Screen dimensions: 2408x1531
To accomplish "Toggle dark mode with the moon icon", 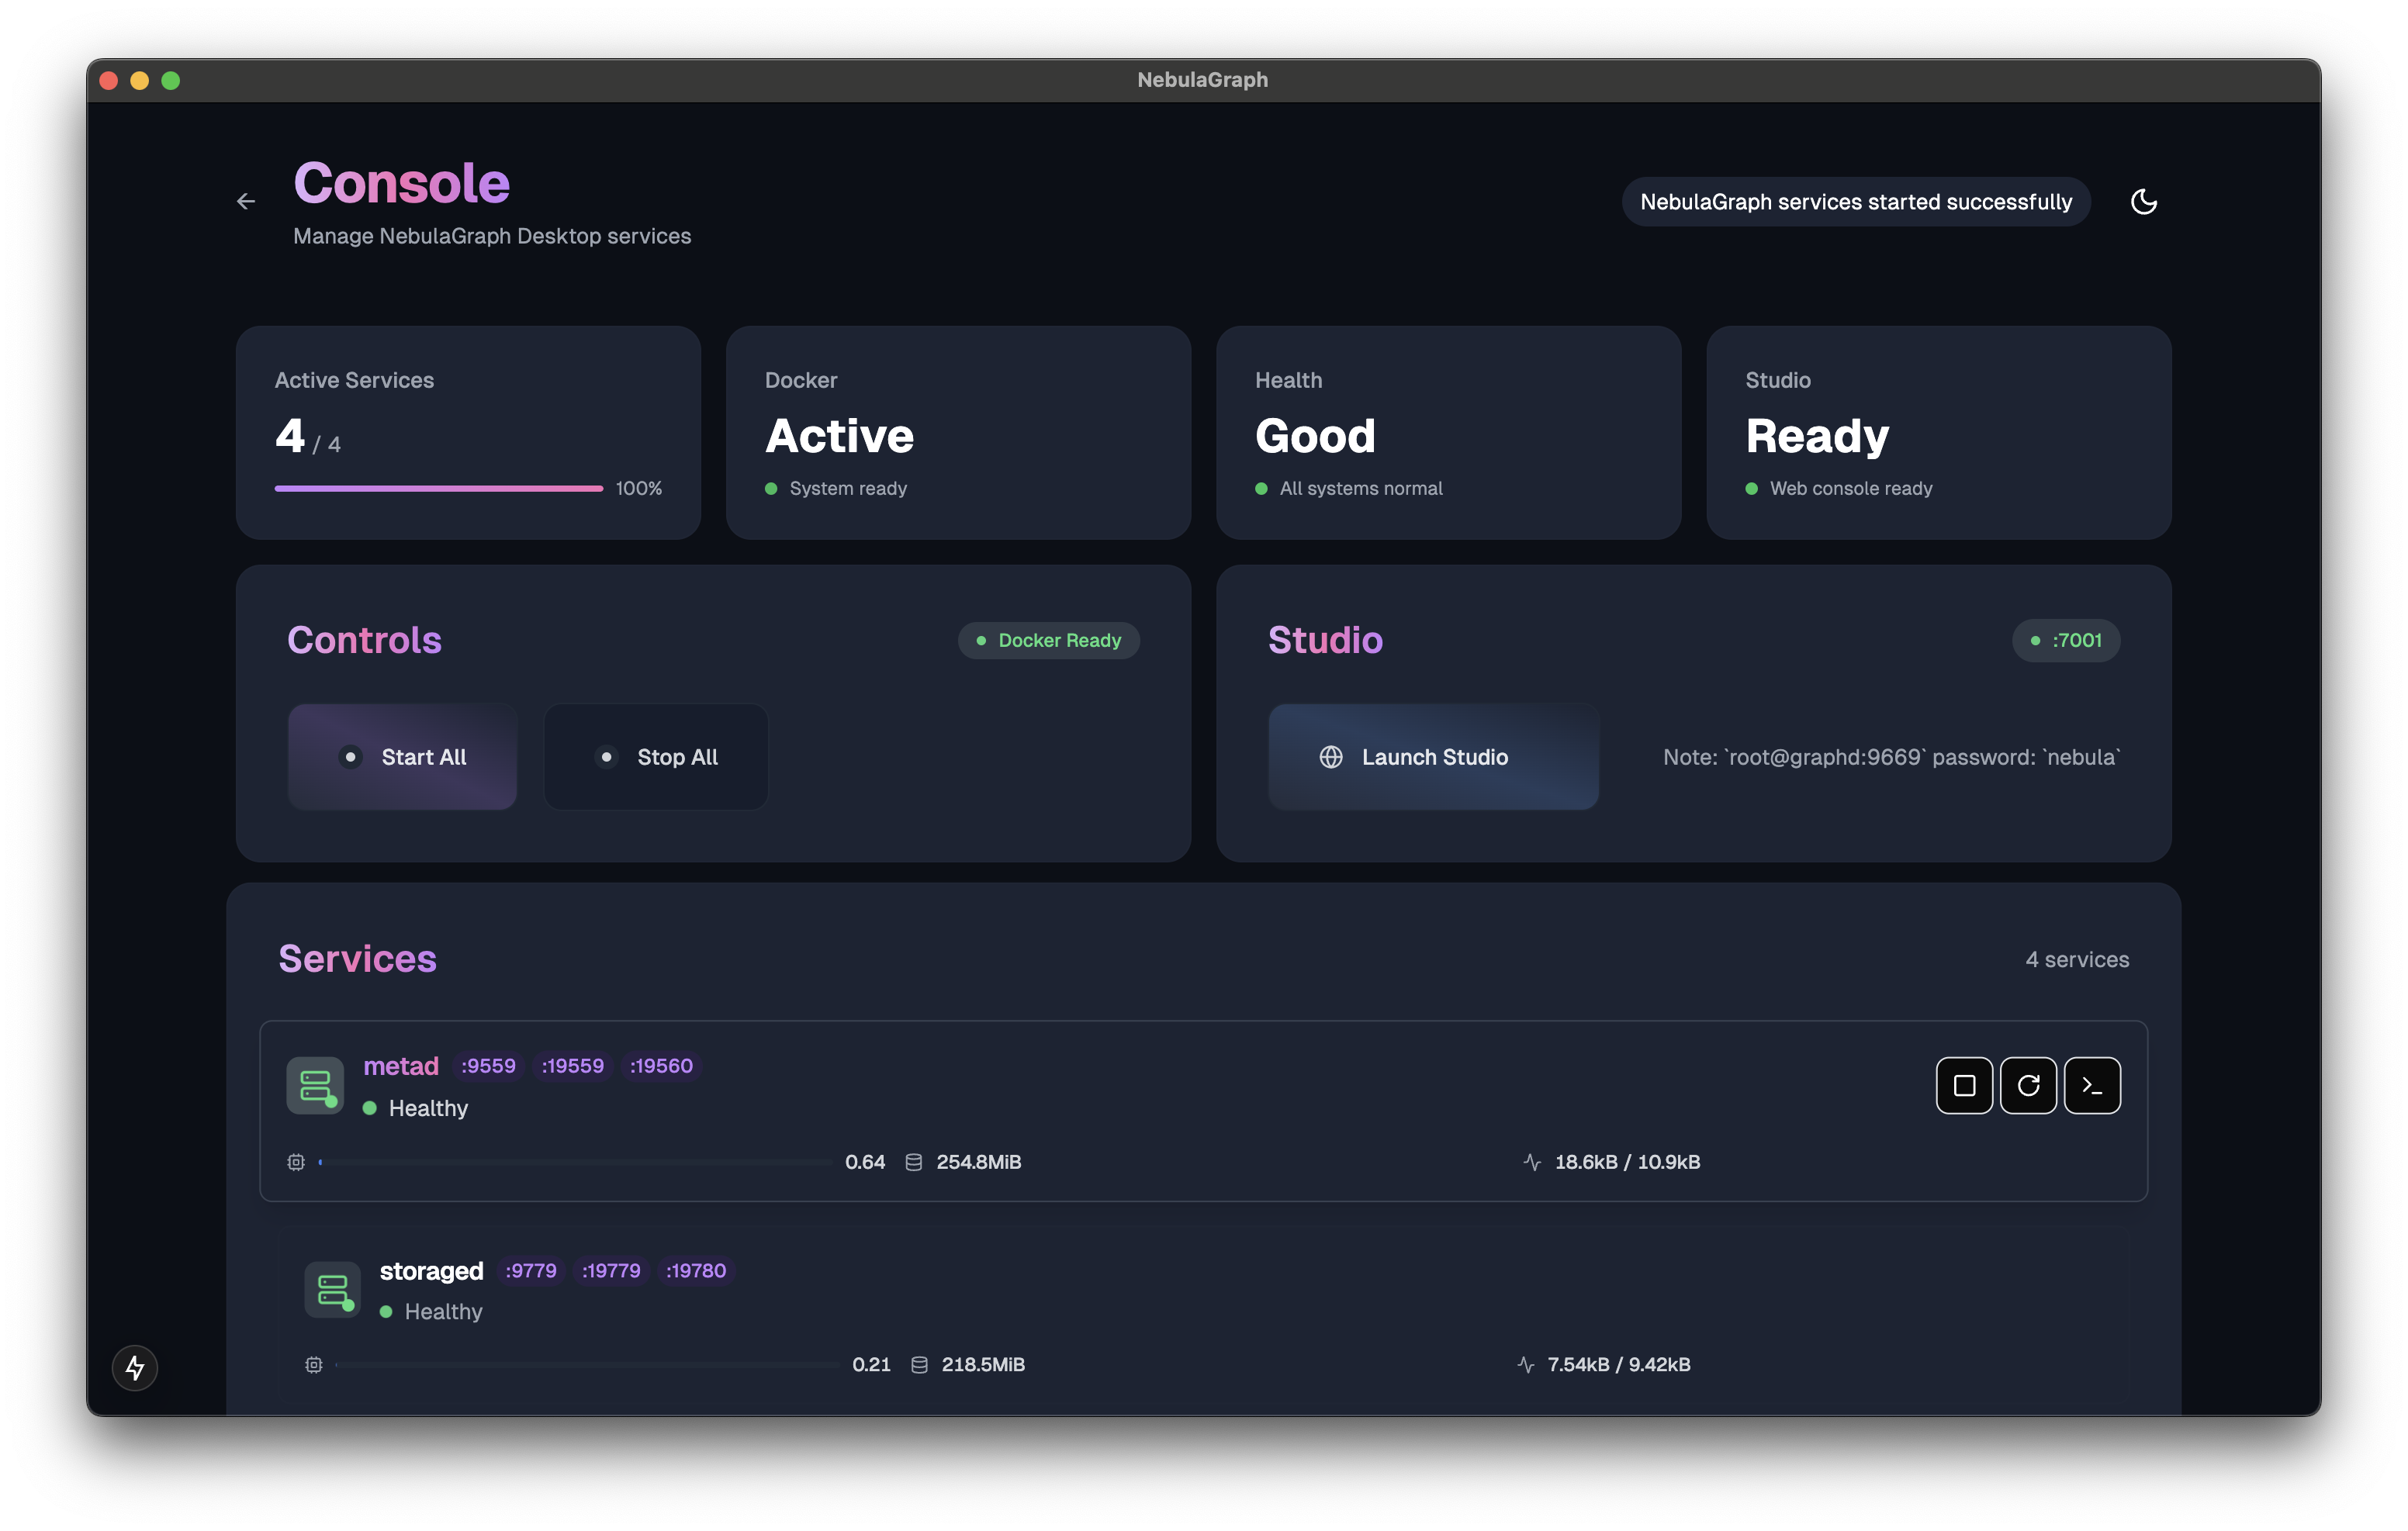I will (2143, 202).
